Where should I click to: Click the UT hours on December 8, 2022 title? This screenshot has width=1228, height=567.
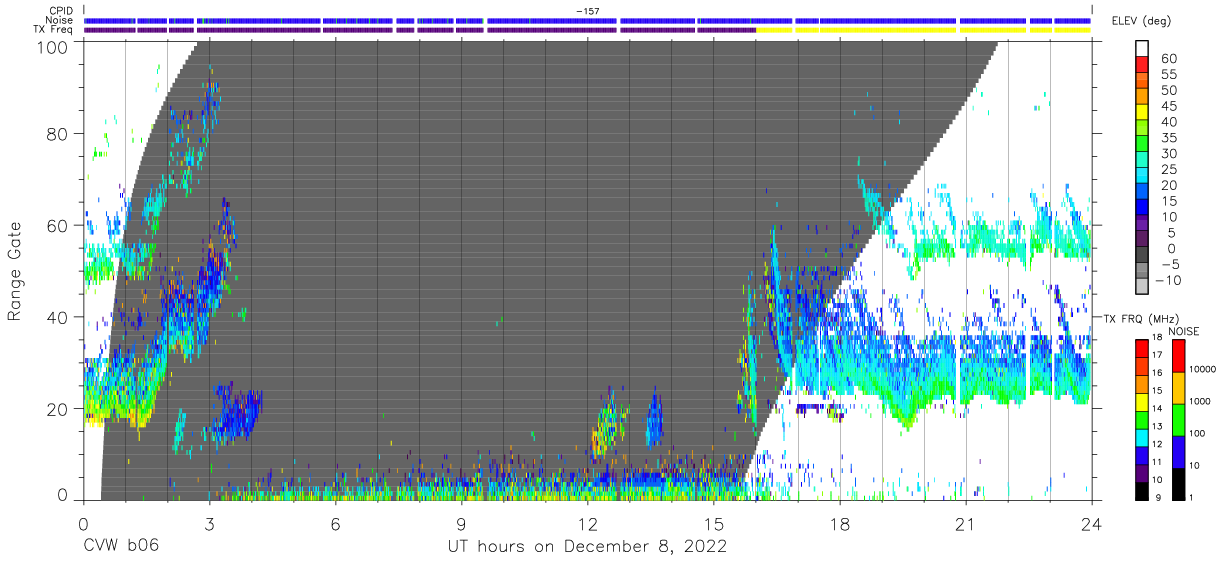[587, 547]
